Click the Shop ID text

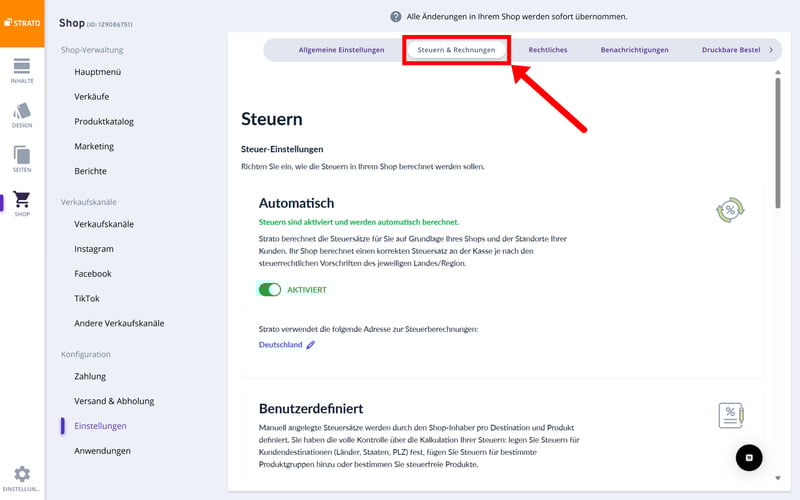[x=109, y=24]
